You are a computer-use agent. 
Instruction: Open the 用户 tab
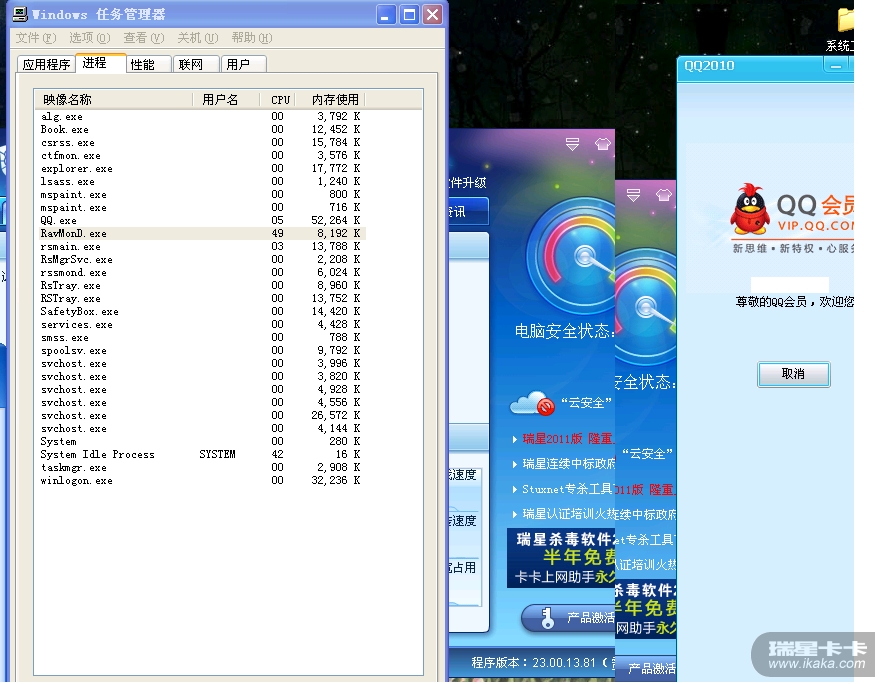coord(244,64)
